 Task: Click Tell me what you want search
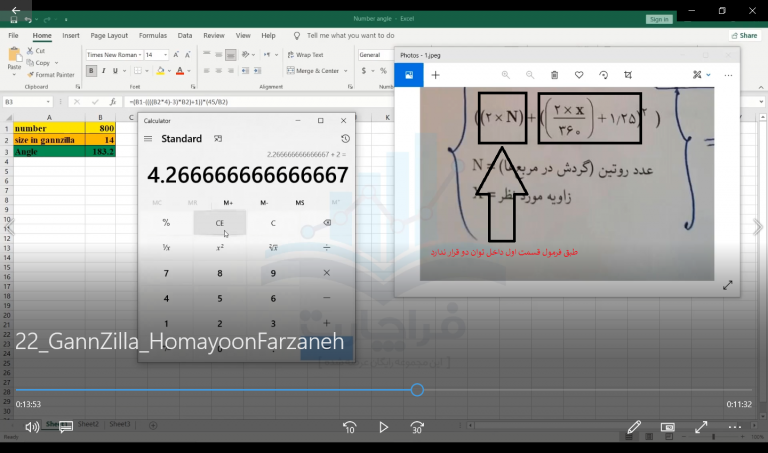[x=350, y=36]
